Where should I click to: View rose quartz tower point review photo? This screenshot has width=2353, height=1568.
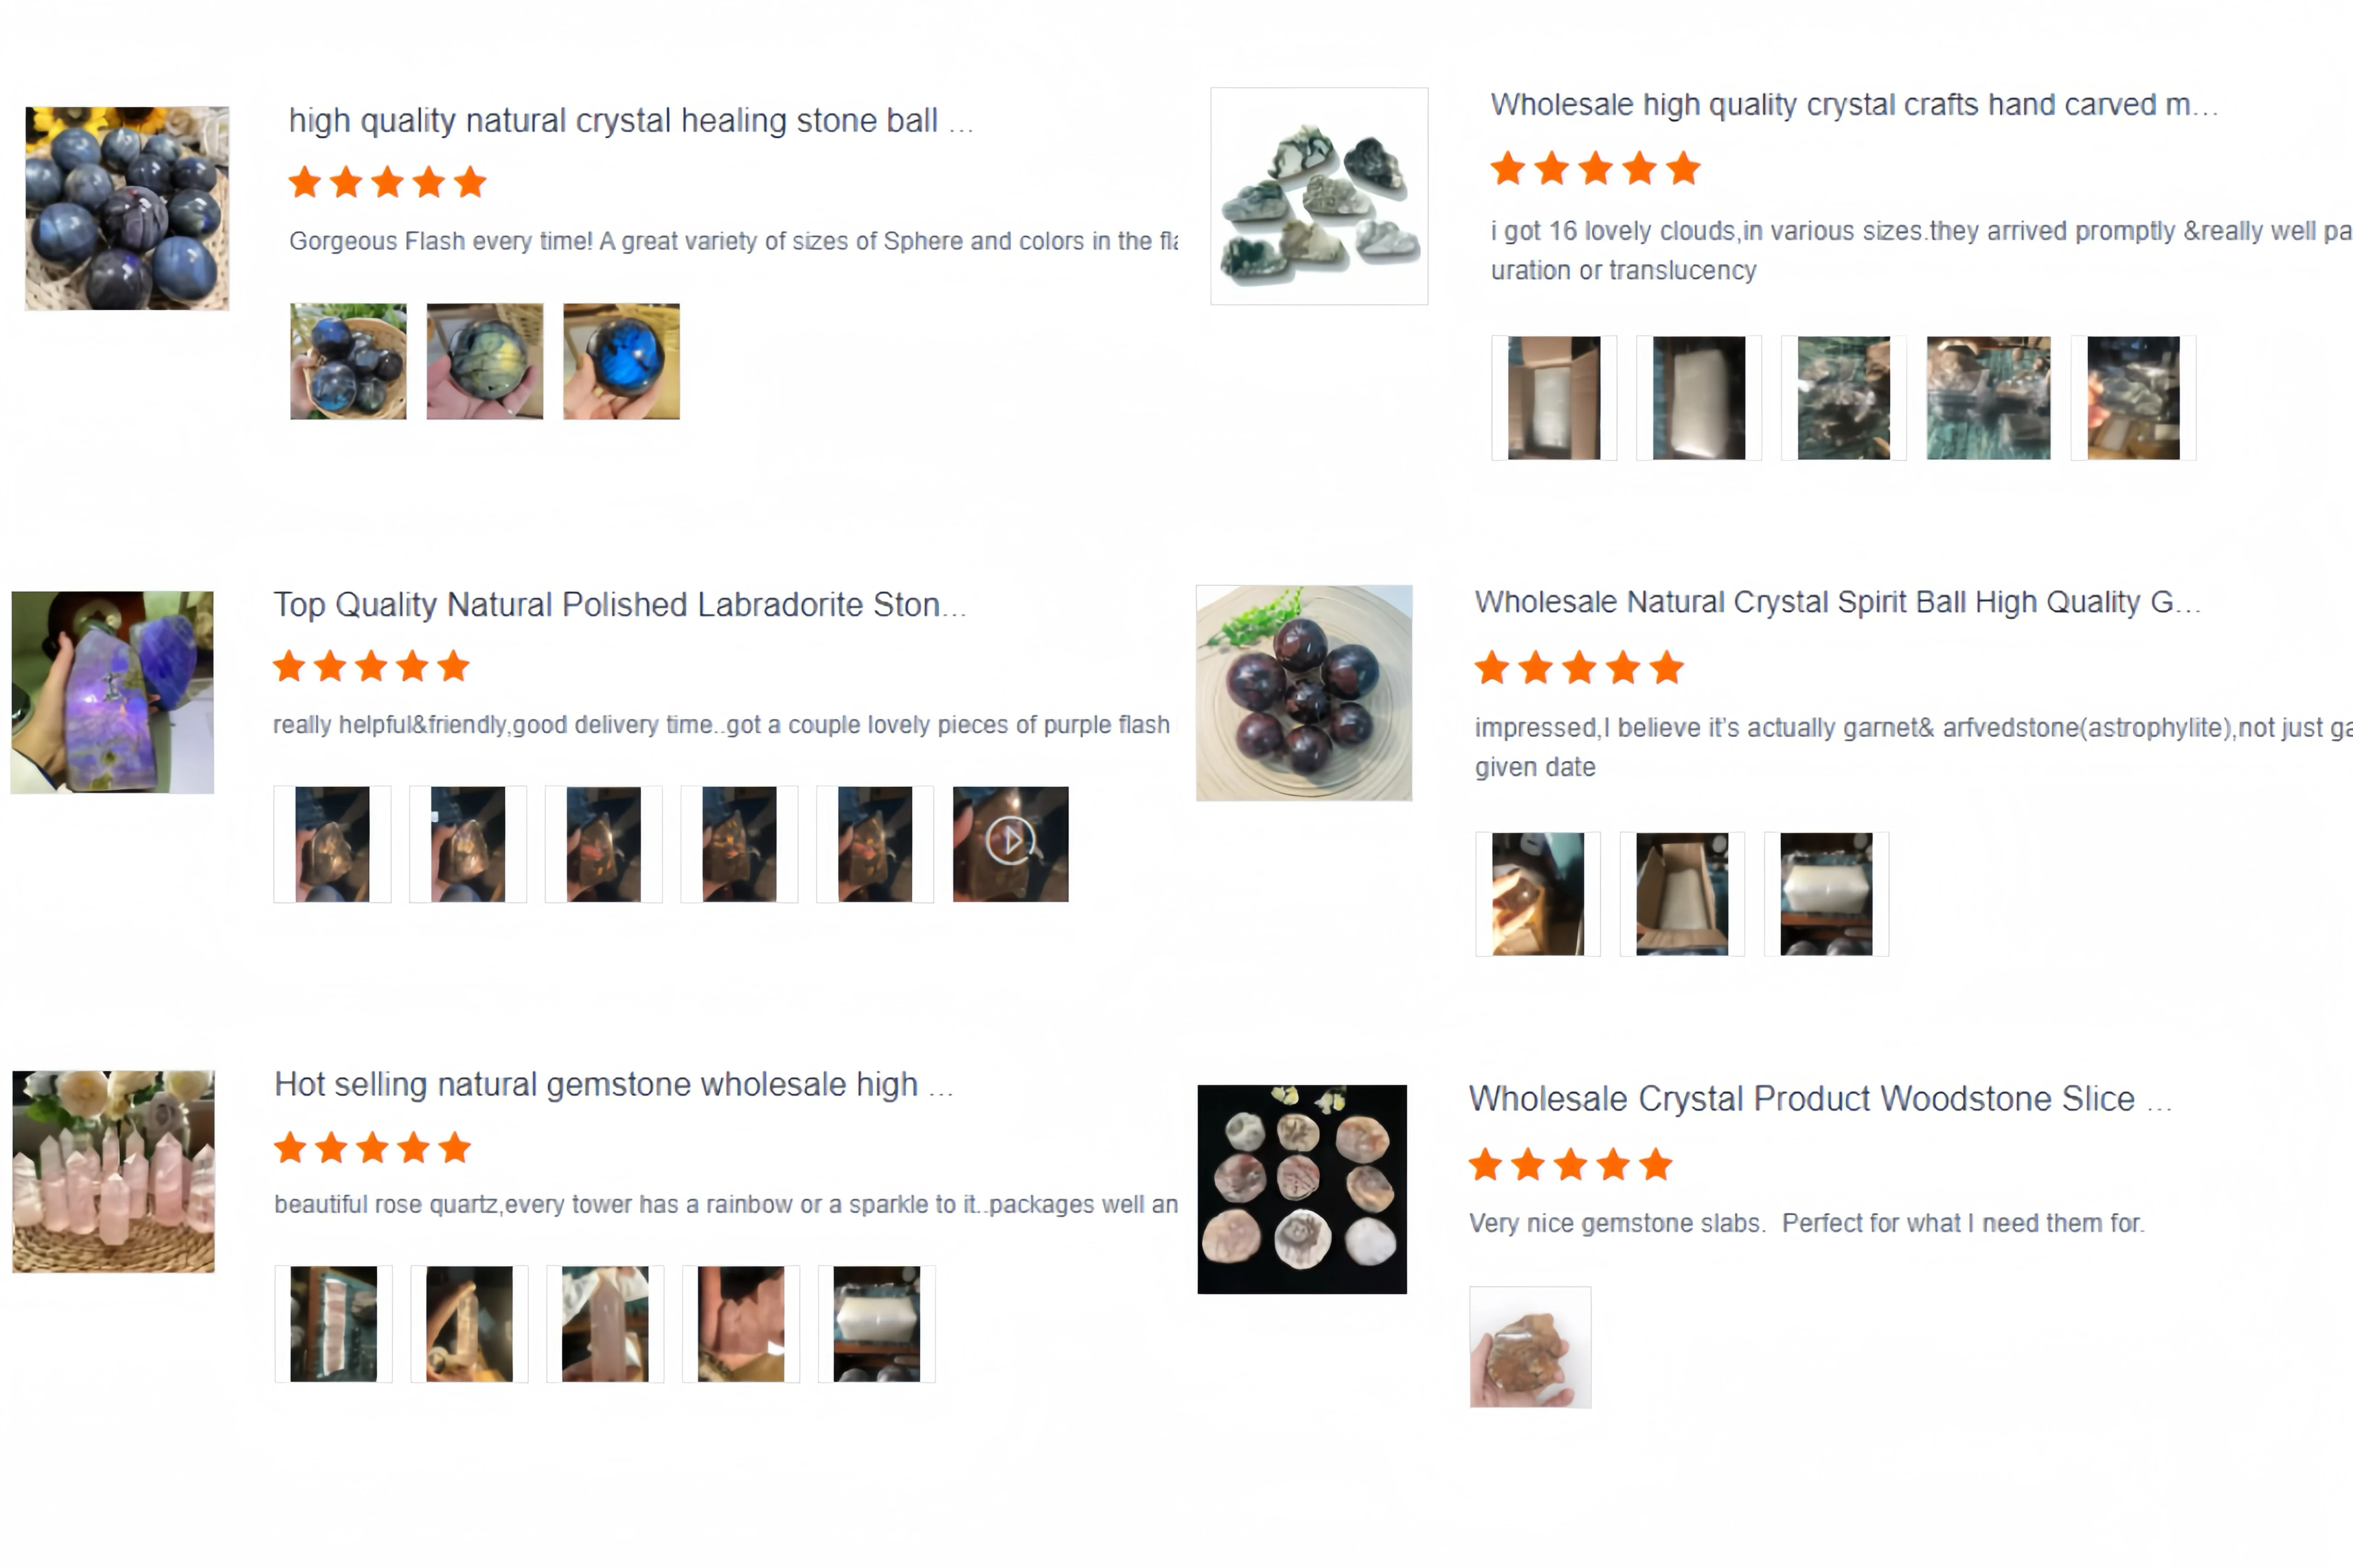(605, 1324)
